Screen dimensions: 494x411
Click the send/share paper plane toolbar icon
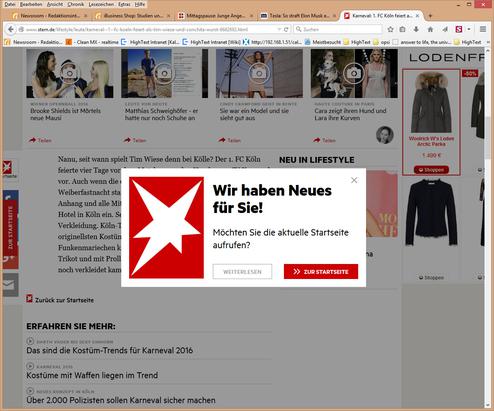point(445,29)
